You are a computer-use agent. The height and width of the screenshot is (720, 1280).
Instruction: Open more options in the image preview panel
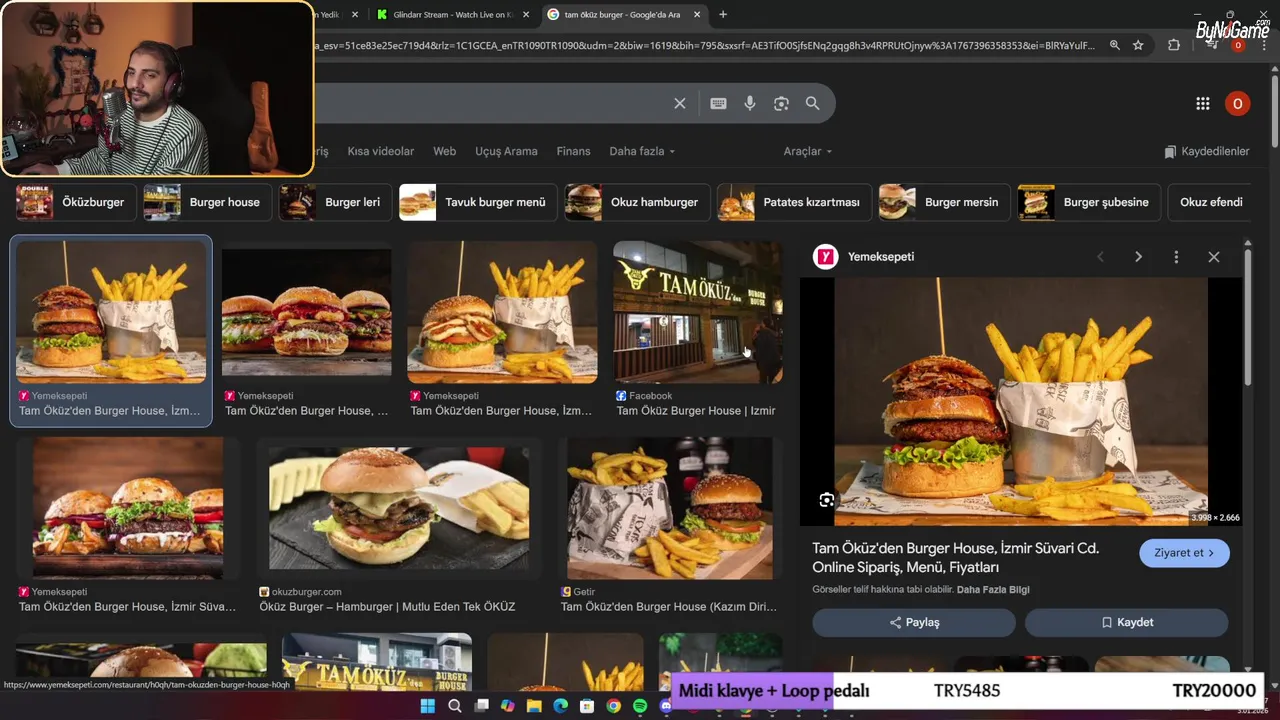[1176, 257]
